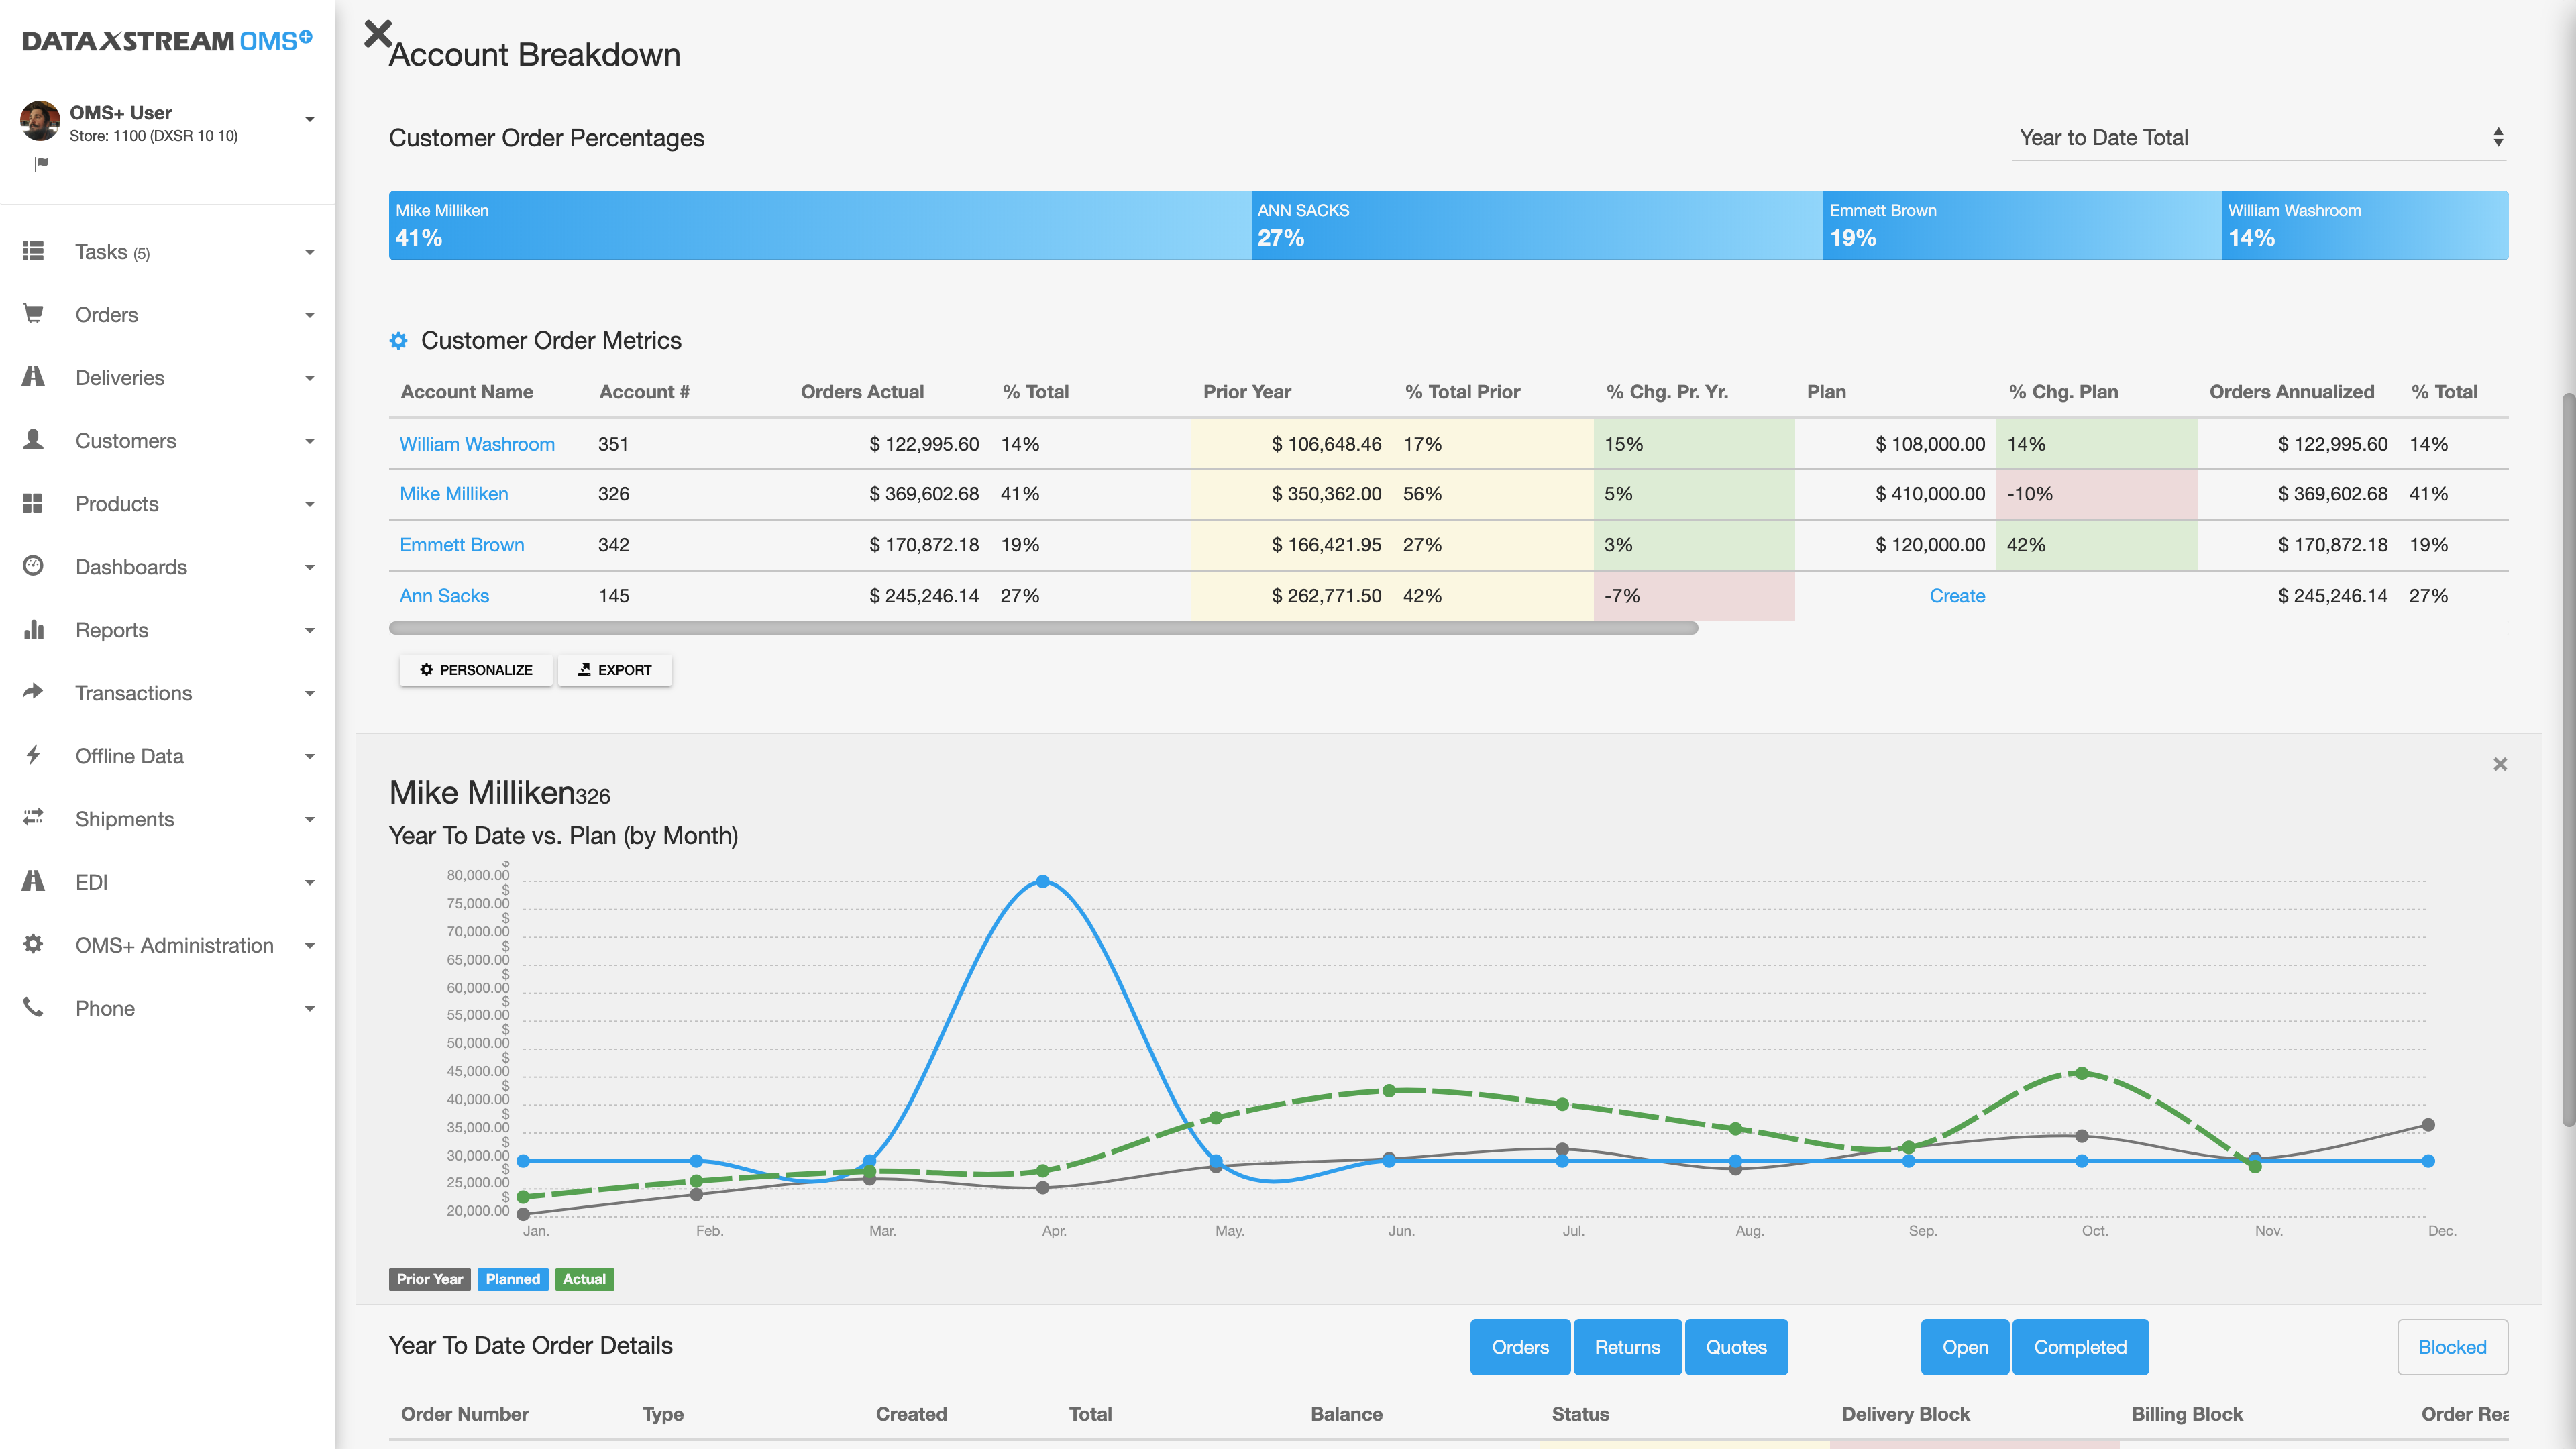Screen dimensions: 2576x1449
Task: Click the Offline Data lightning icon
Action: (x=33, y=755)
